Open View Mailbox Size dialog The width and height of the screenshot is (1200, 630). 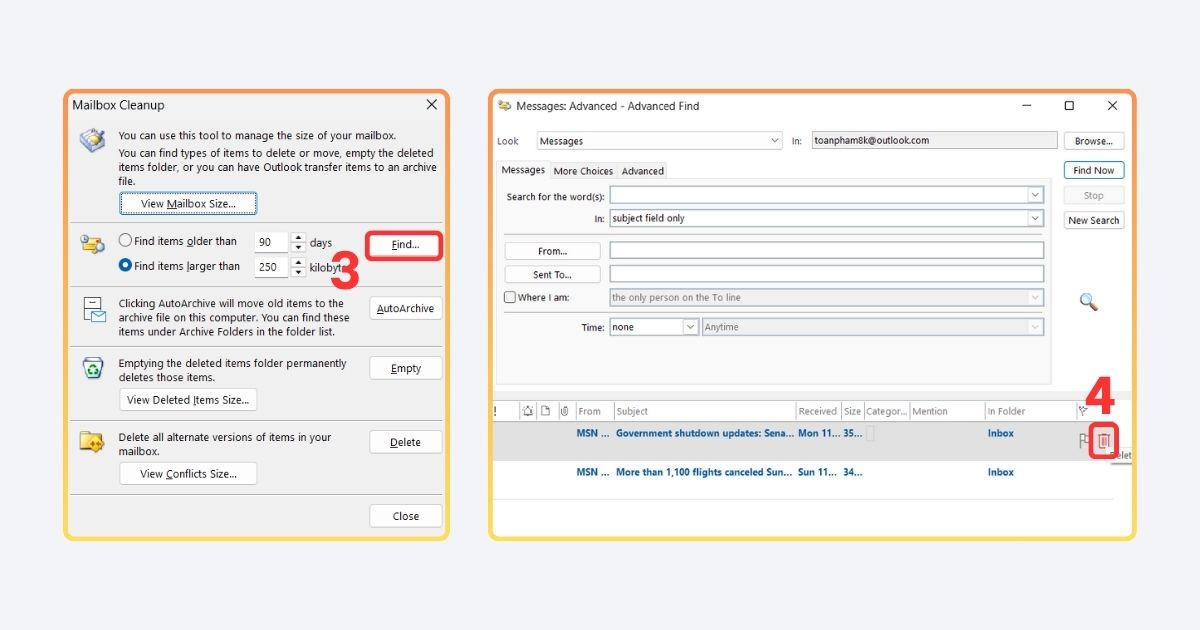coord(188,203)
